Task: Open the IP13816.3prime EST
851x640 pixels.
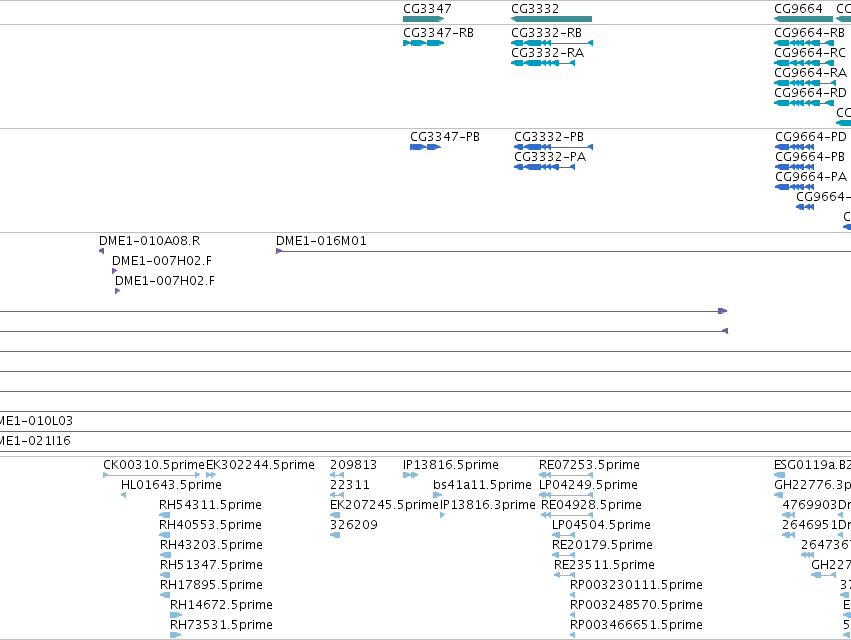Action: (442, 515)
